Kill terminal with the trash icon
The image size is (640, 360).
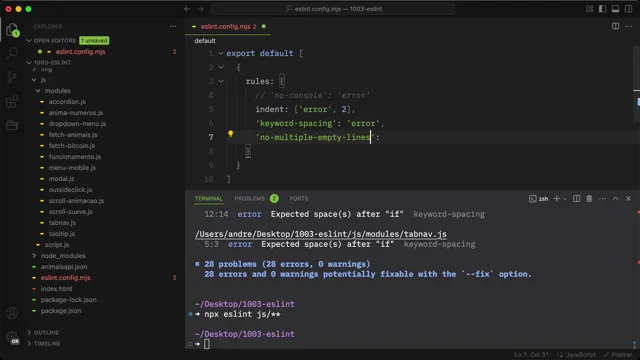coord(589,198)
